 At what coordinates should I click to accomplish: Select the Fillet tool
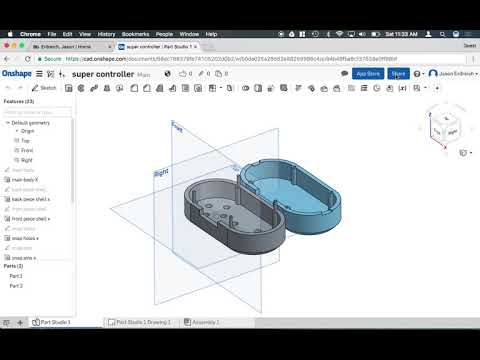point(134,88)
